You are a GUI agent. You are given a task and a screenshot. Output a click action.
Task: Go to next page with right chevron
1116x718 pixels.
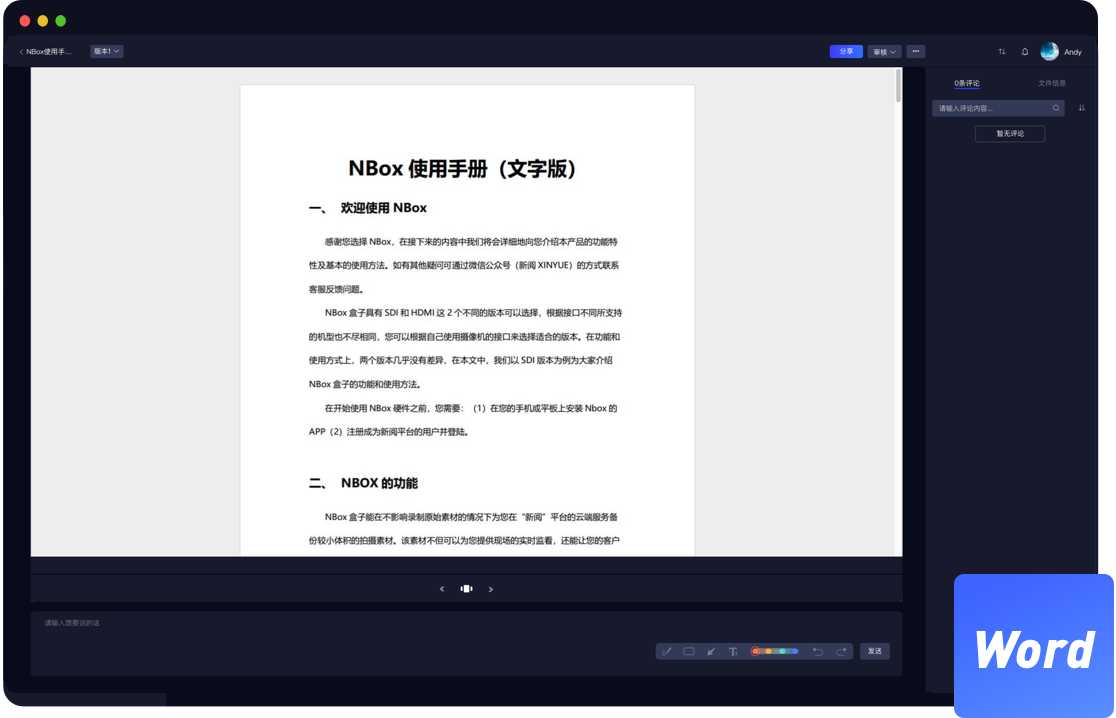click(x=490, y=589)
